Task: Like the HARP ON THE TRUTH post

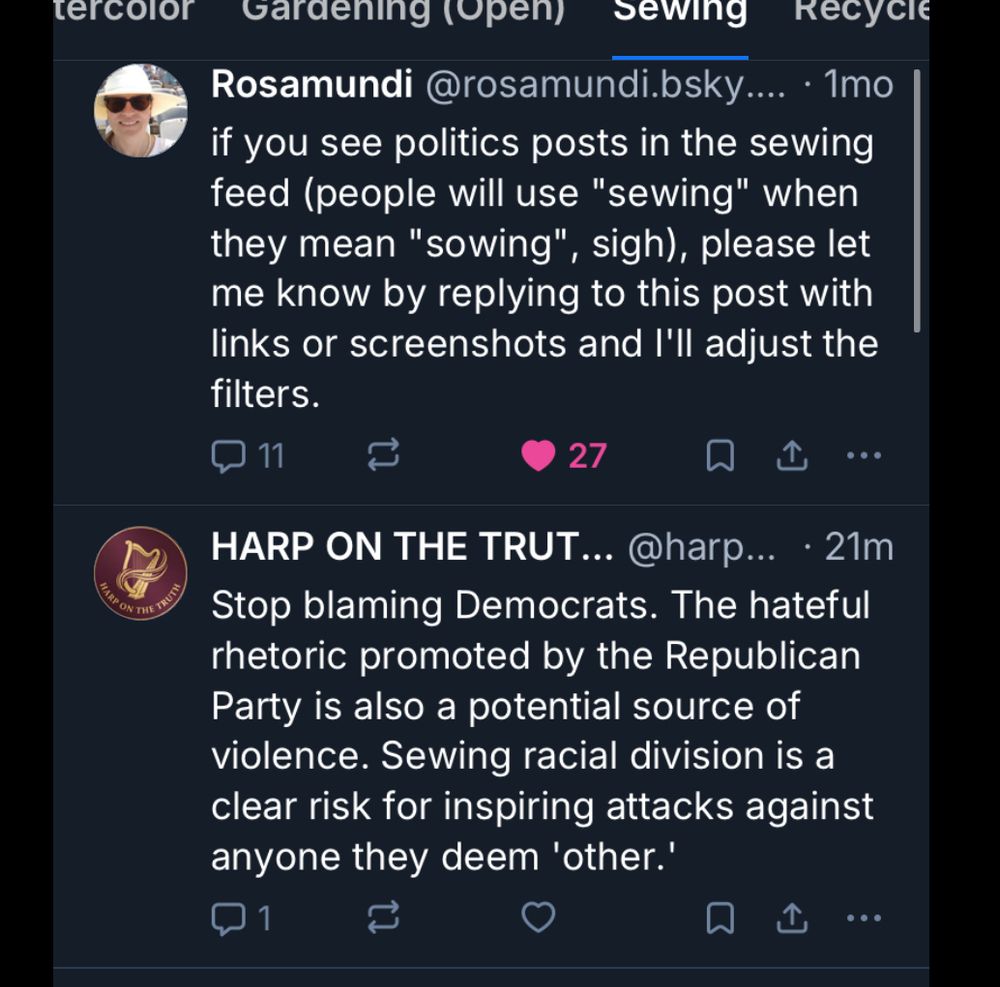Action: click(x=539, y=917)
